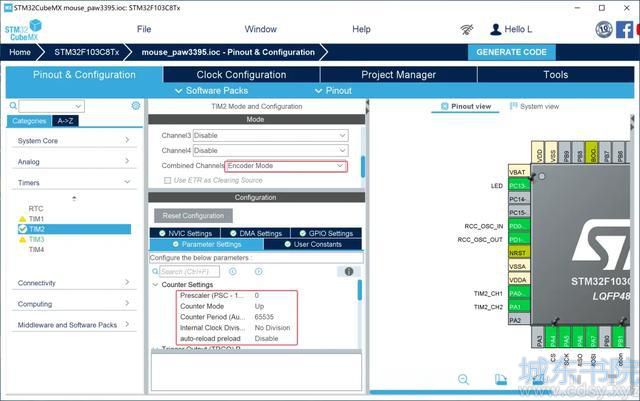The height and width of the screenshot is (401, 640).
Task: Click the connectivity status icon beside Hello L
Action: click(467, 29)
